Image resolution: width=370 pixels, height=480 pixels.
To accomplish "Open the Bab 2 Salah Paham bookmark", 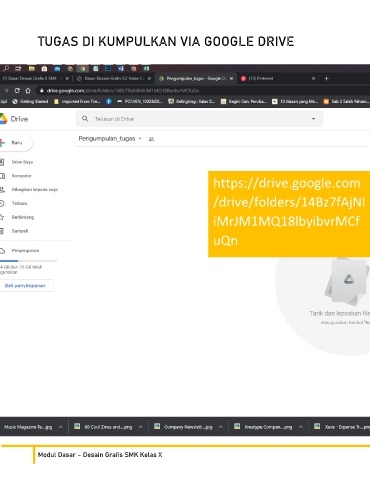I will click(x=346, y=102).
